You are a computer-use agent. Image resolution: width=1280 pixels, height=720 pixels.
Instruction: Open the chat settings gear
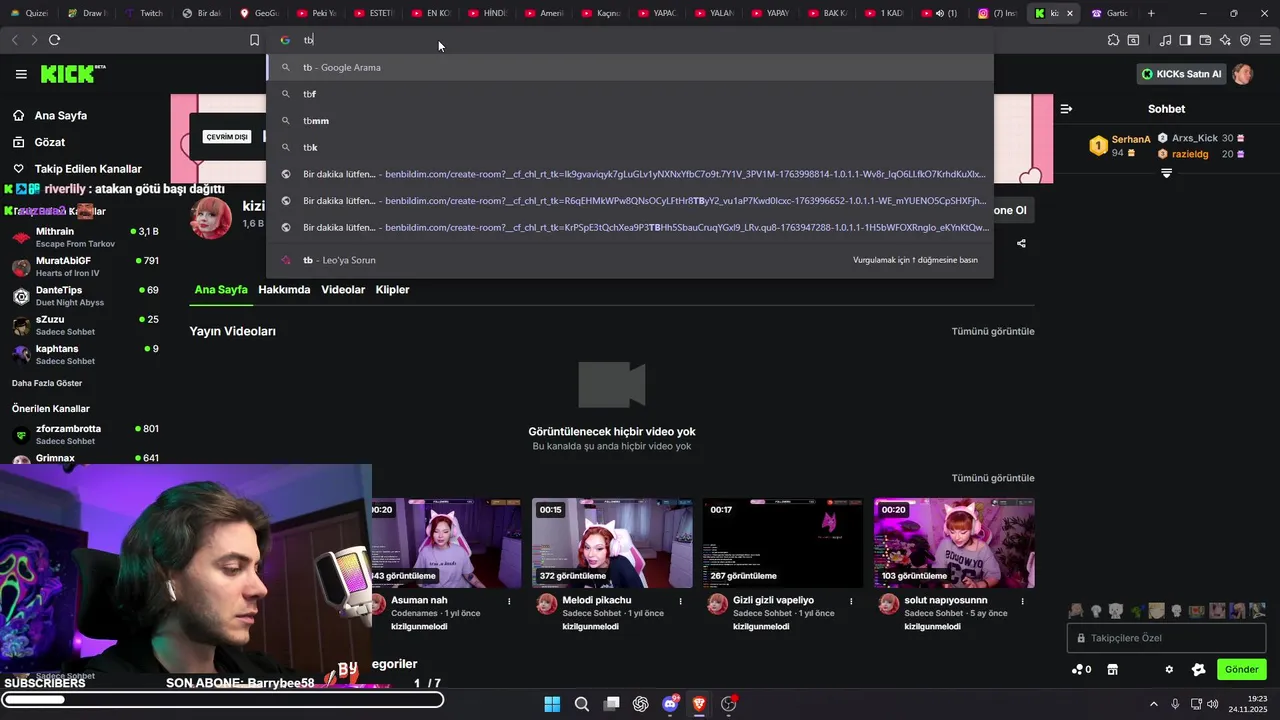1169,670
